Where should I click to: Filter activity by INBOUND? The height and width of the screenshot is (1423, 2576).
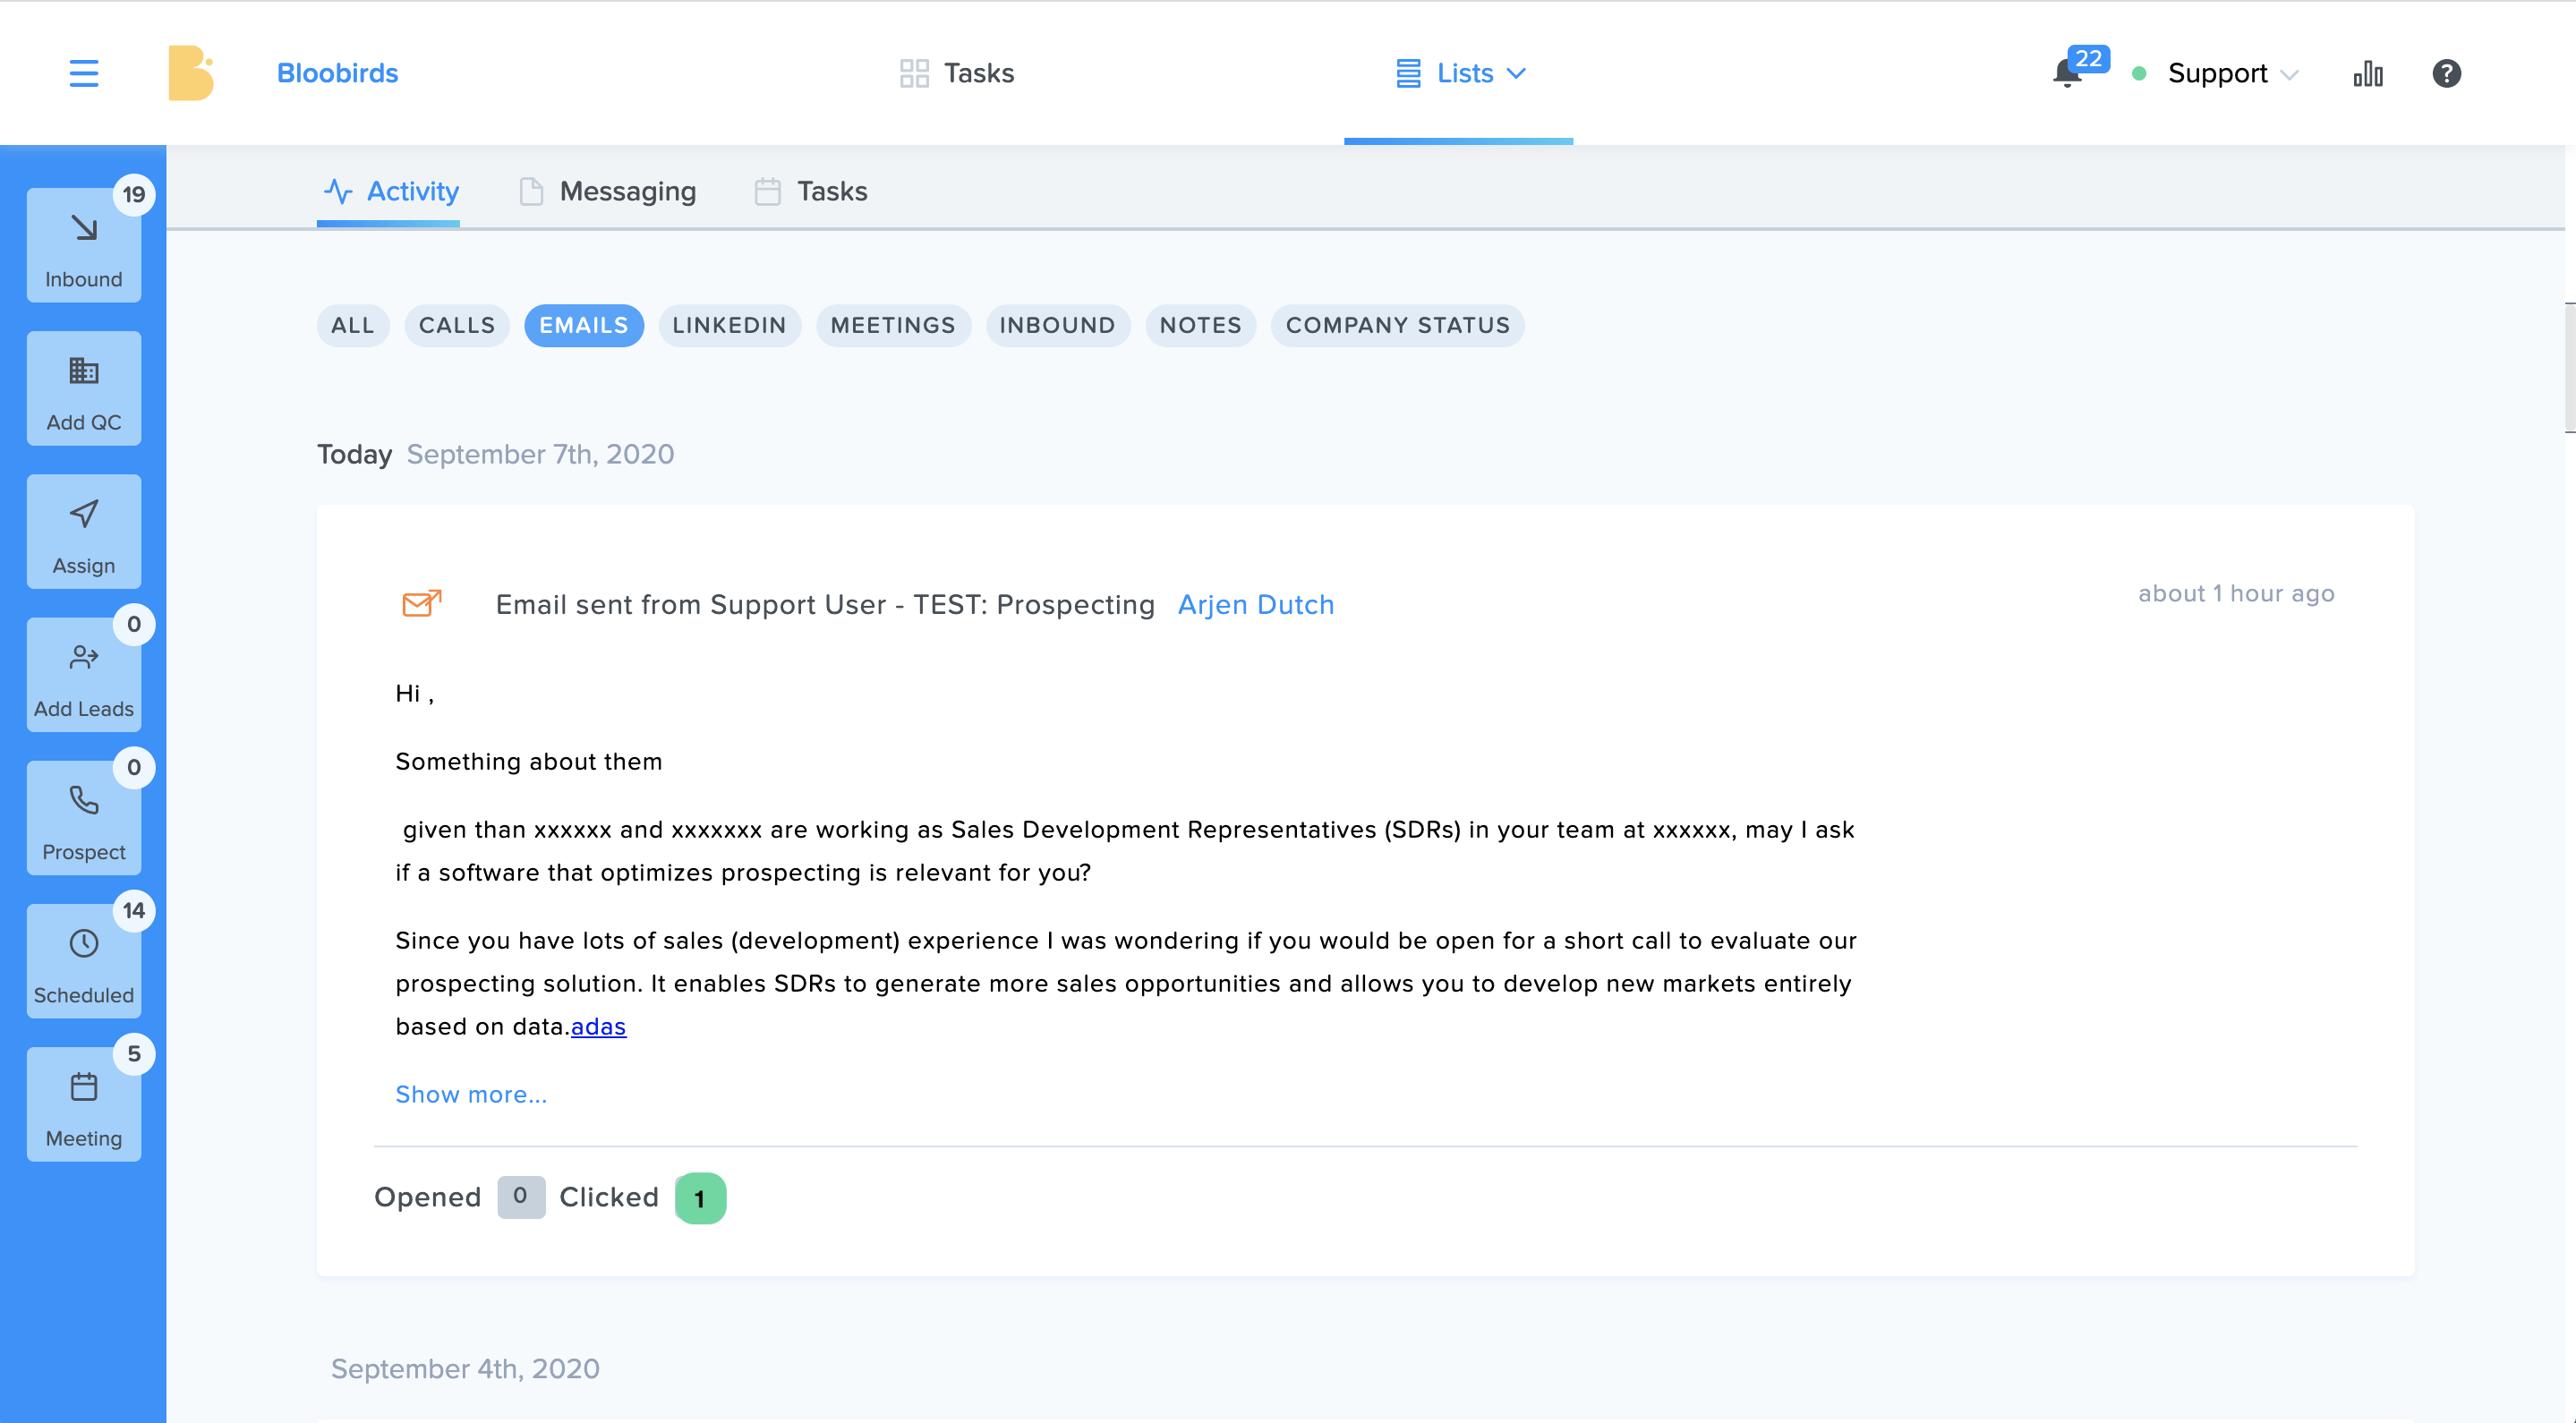tap(1057, 325)
